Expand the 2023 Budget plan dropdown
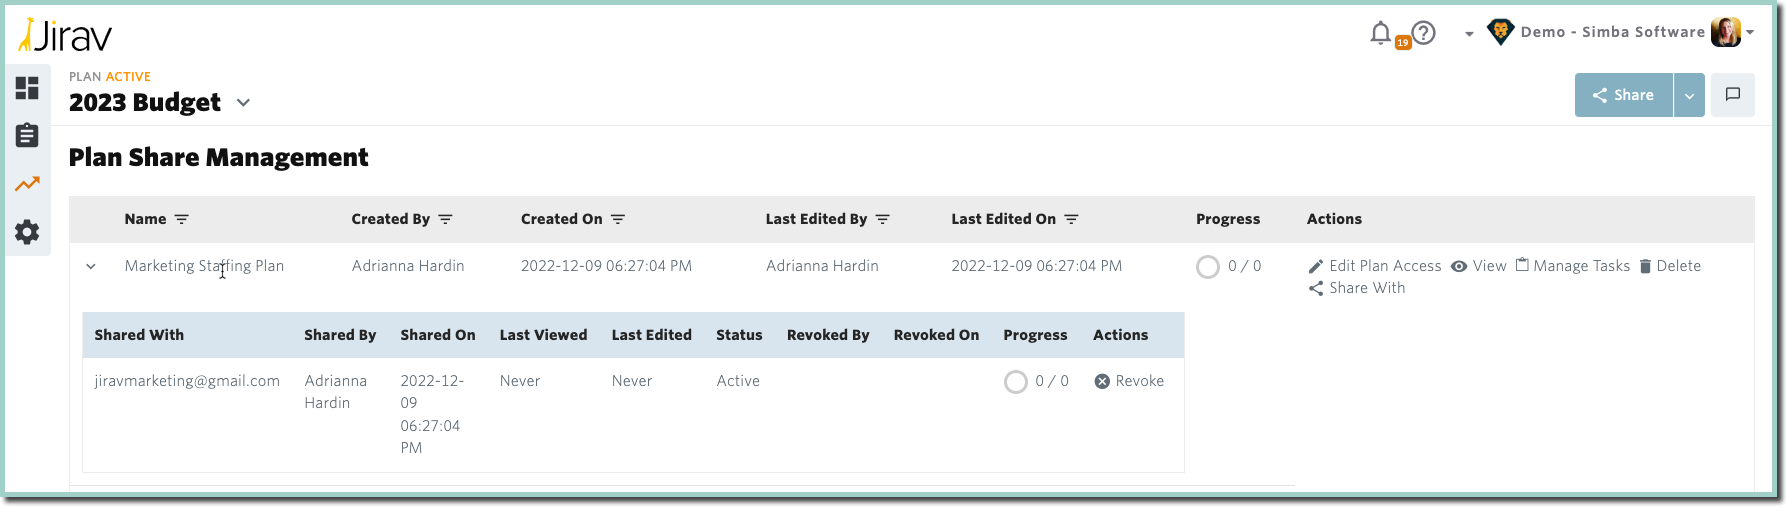1787x507 pixels. [x=243, y=102]
